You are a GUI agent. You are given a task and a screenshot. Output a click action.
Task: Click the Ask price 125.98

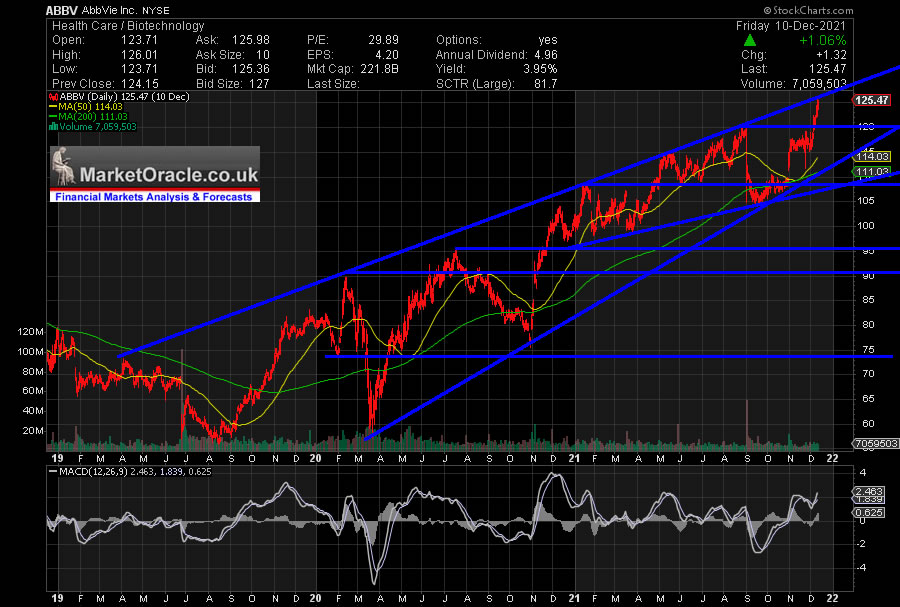251,40
